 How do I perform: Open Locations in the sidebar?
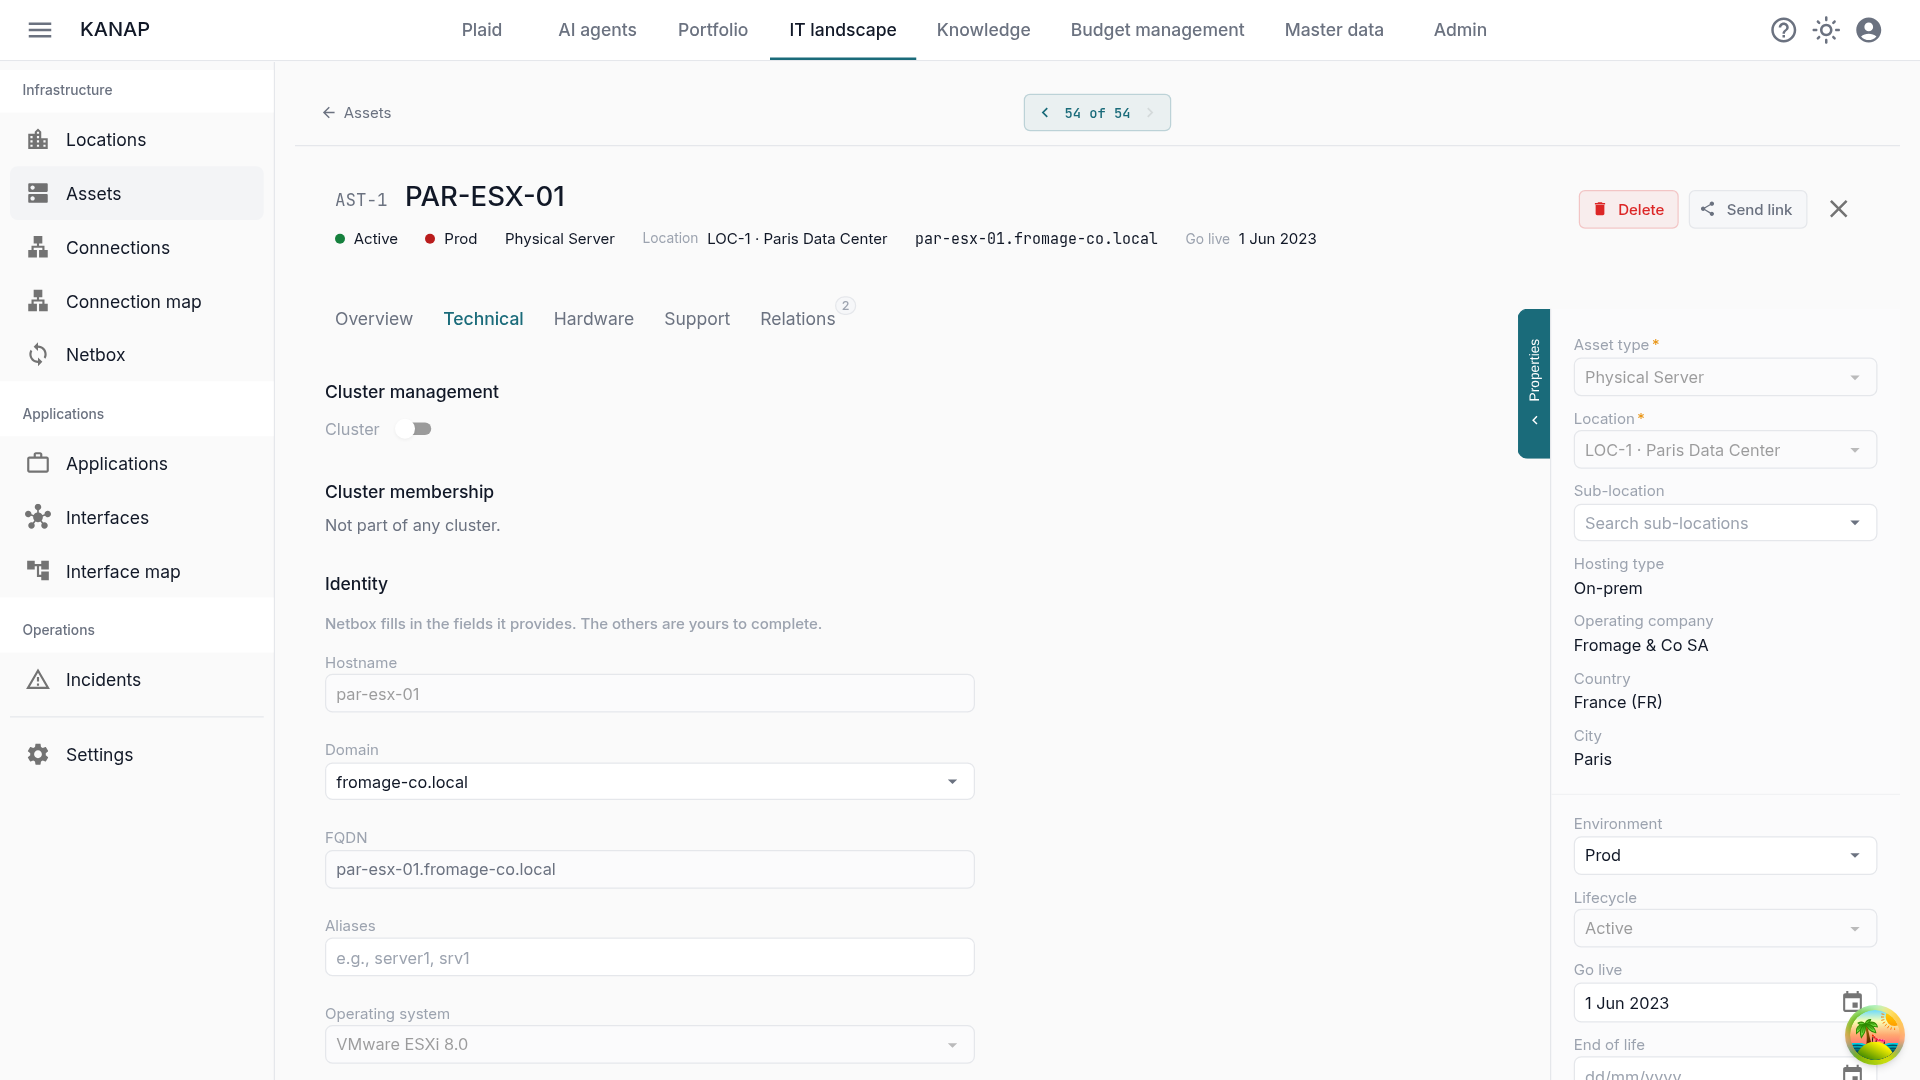pos(137,140)
